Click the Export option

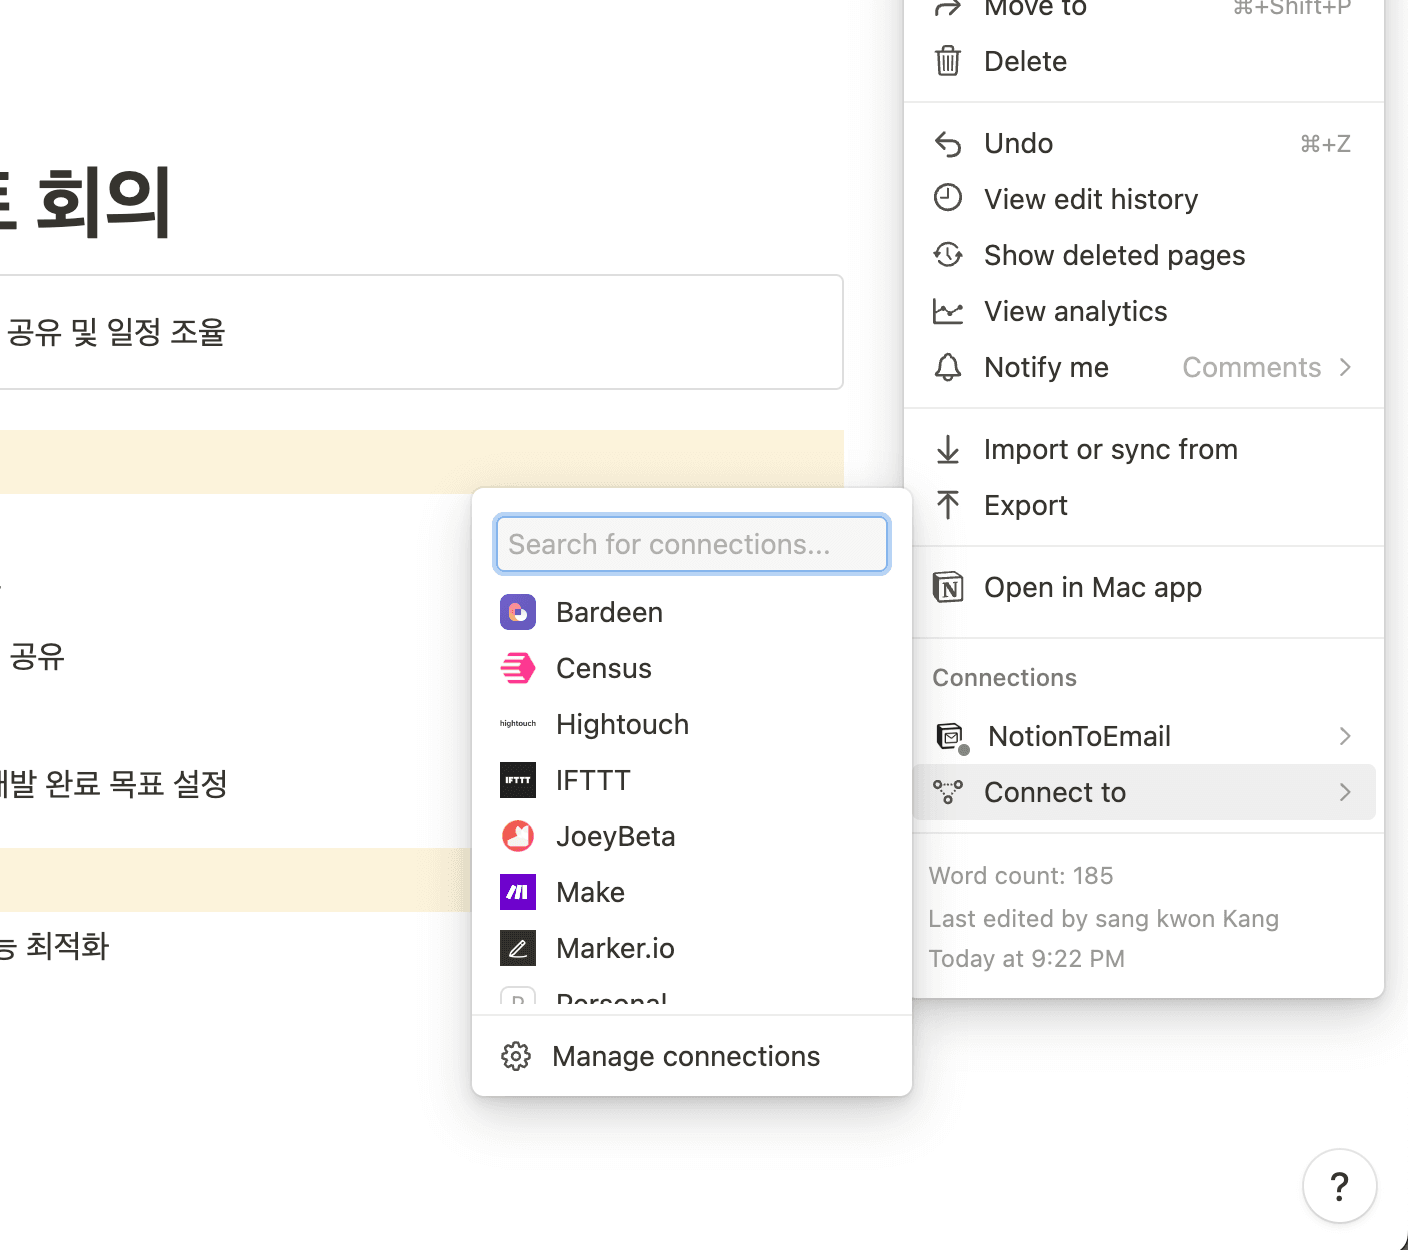tap(1025, 505)
